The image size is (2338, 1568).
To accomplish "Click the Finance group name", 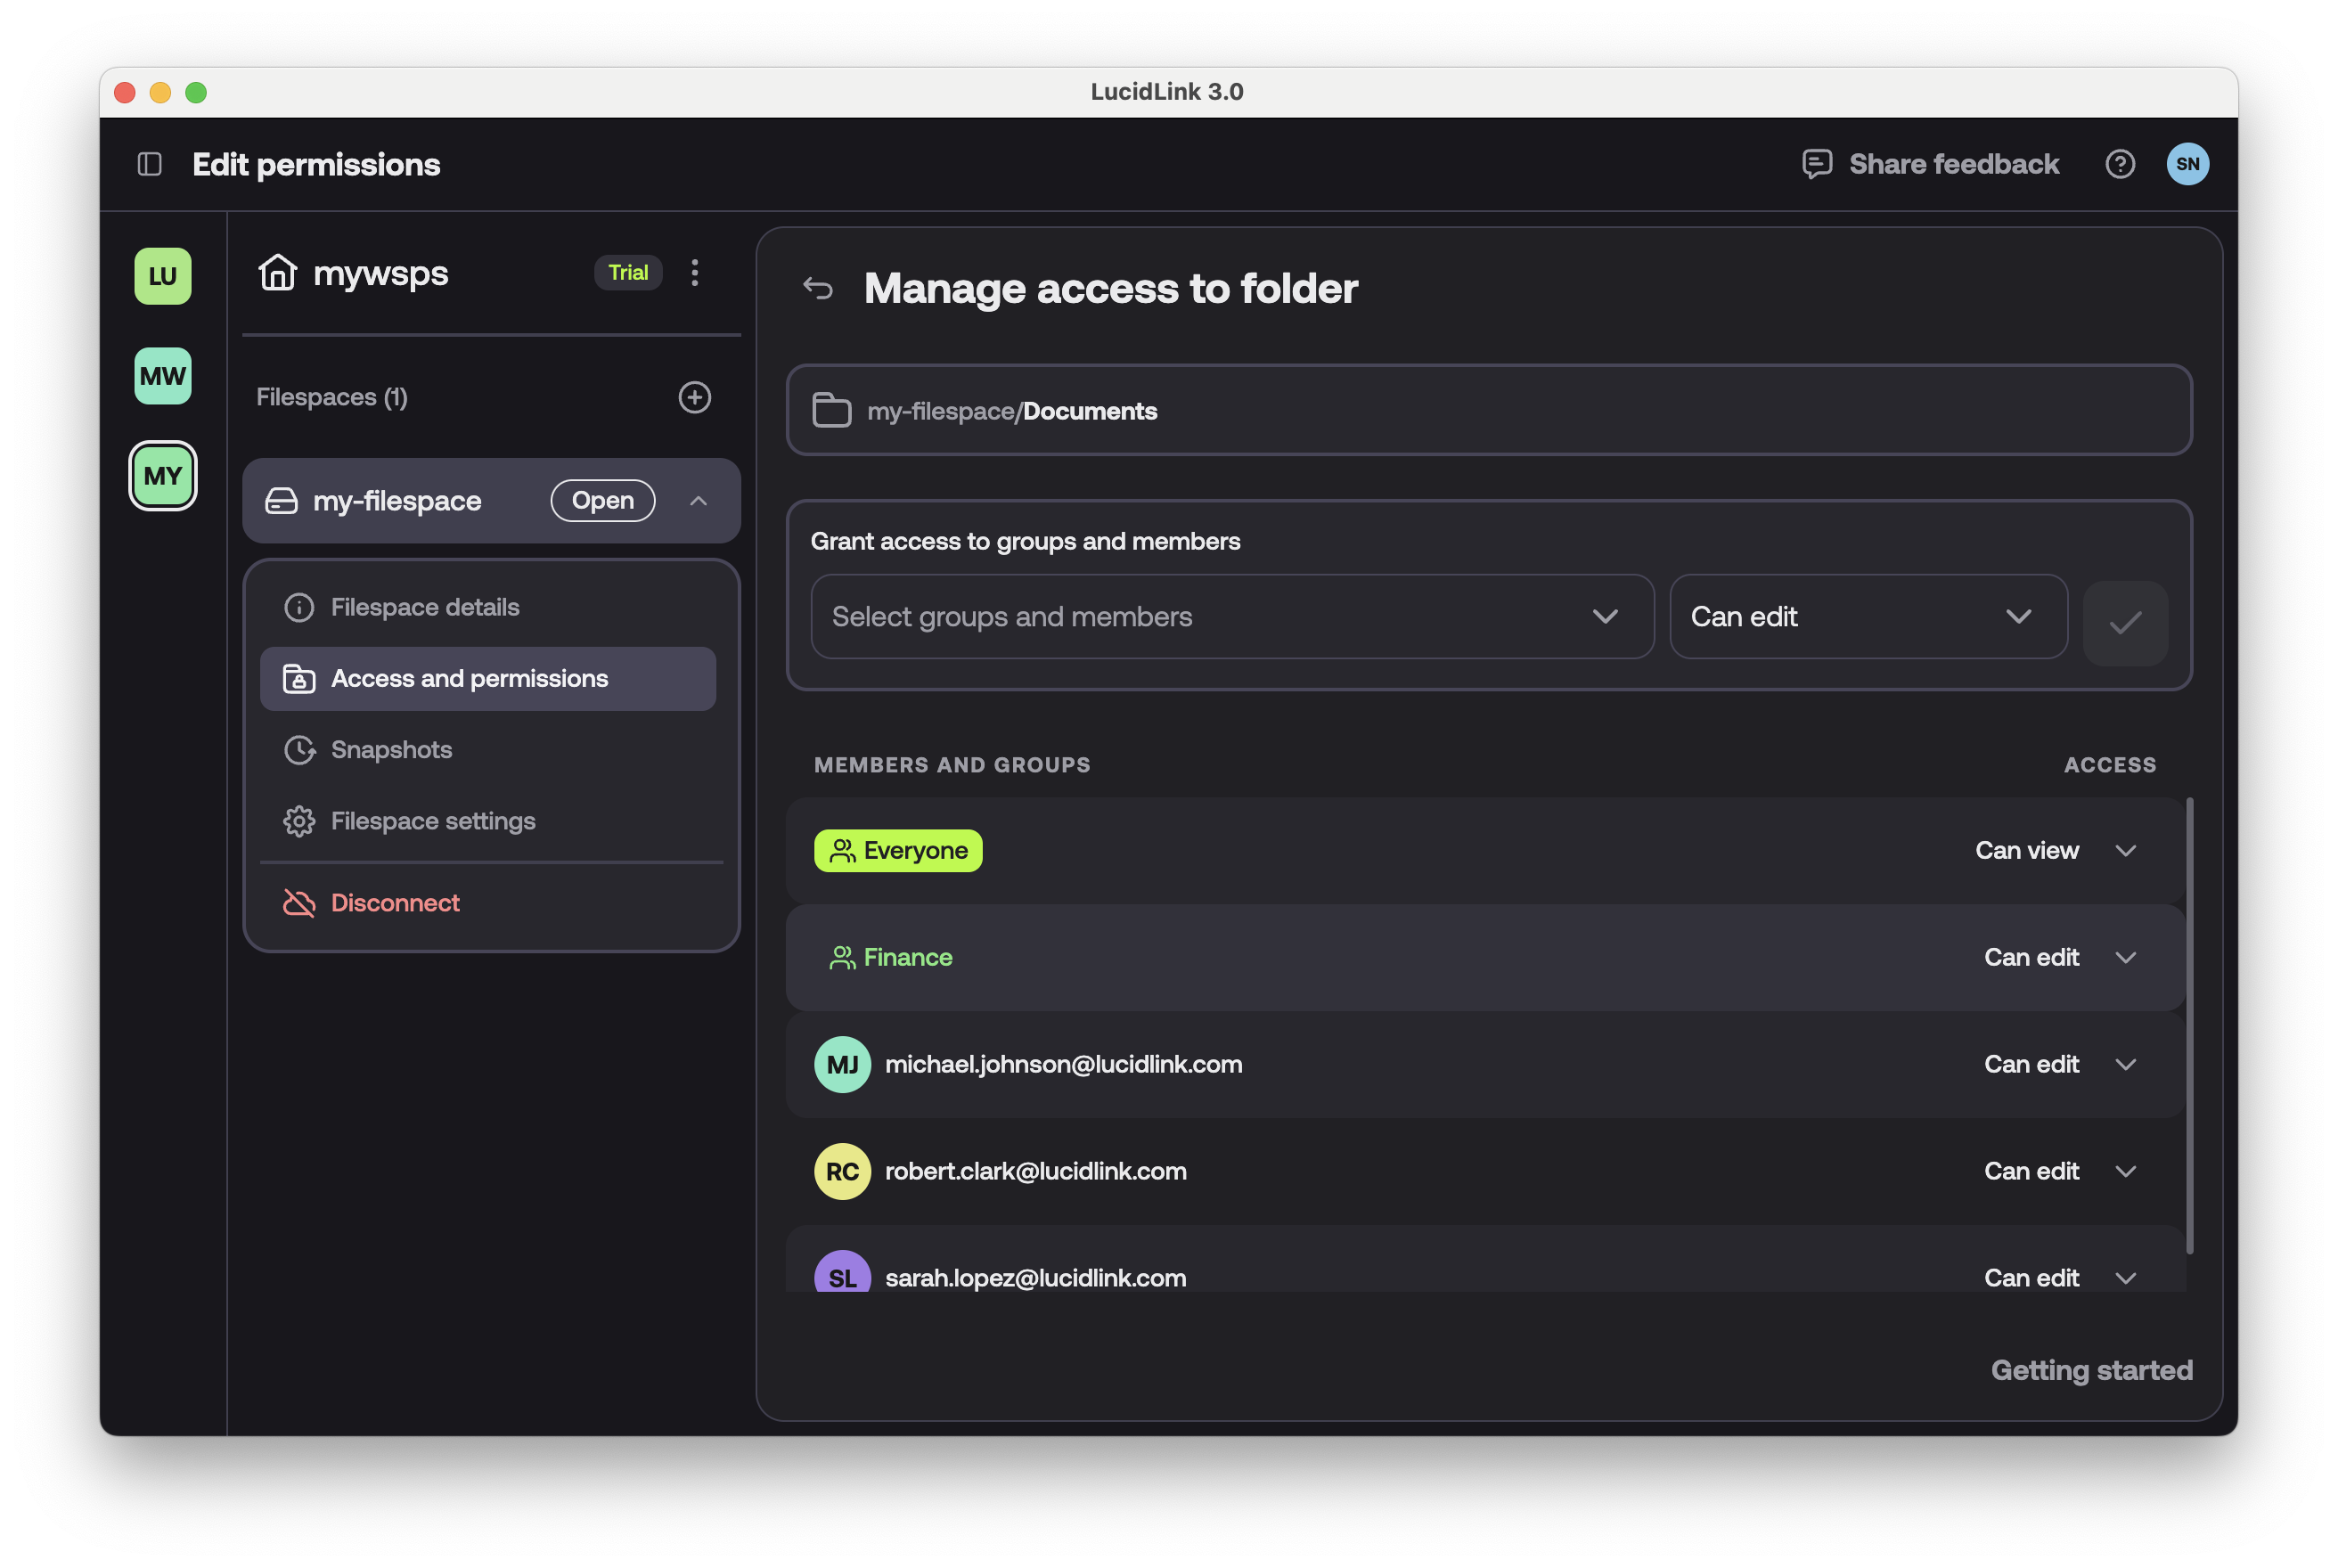I will (907, 958).
